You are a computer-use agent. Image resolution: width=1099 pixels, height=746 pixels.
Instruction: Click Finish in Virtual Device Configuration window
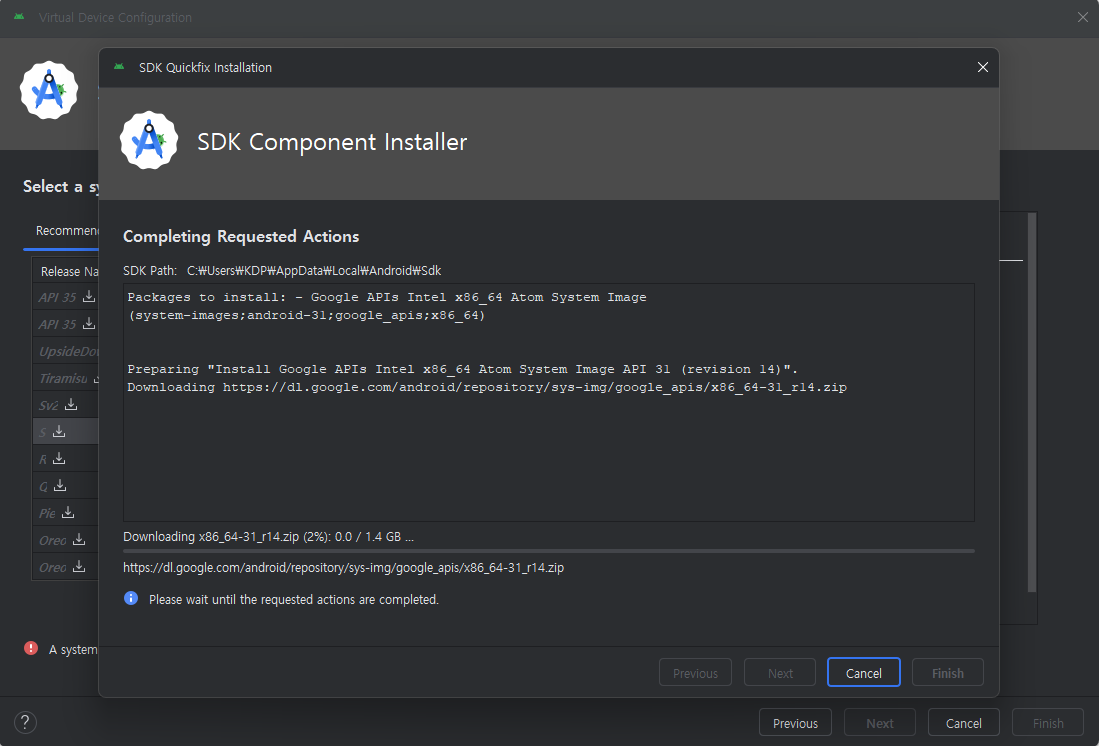tap(1048, 723)
